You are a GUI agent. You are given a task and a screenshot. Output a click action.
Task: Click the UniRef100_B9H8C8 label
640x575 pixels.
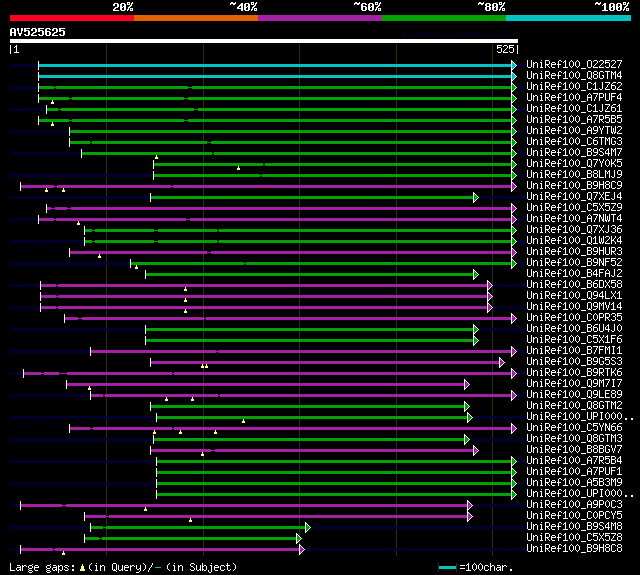coord(574,549)
